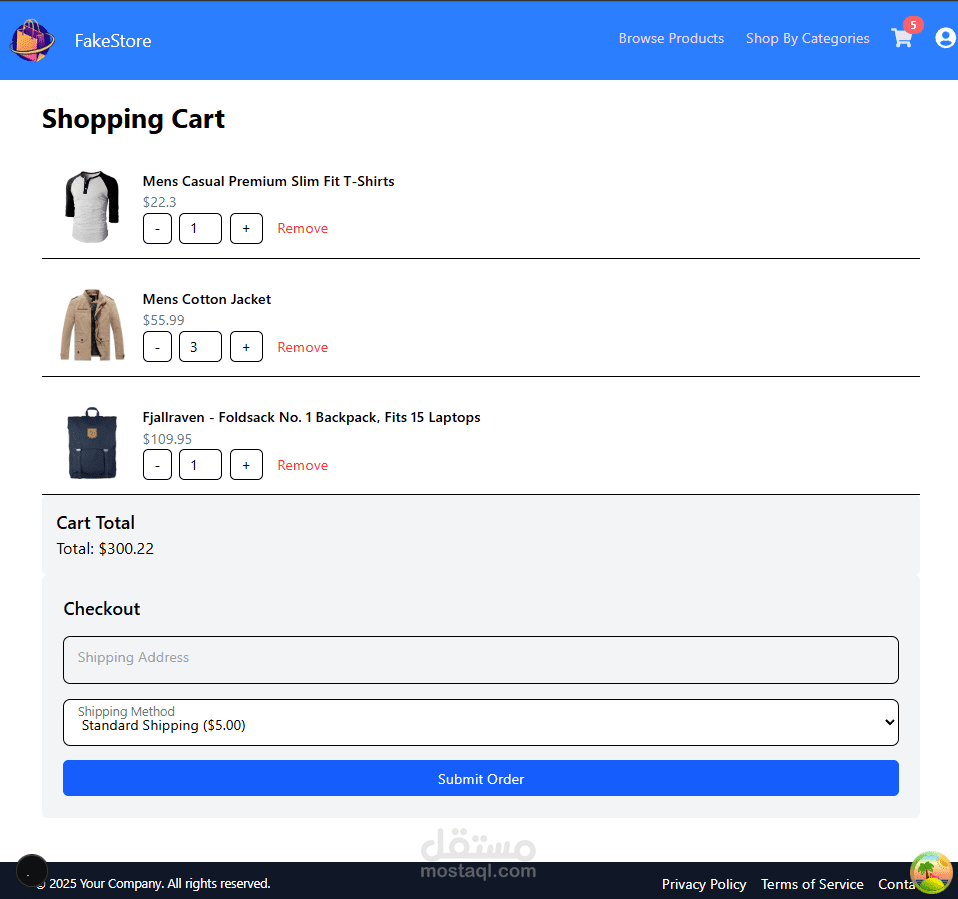The width and height of the screenshot is (958, 899).
Task: Click the Cart Total heading
Action: 95,523
